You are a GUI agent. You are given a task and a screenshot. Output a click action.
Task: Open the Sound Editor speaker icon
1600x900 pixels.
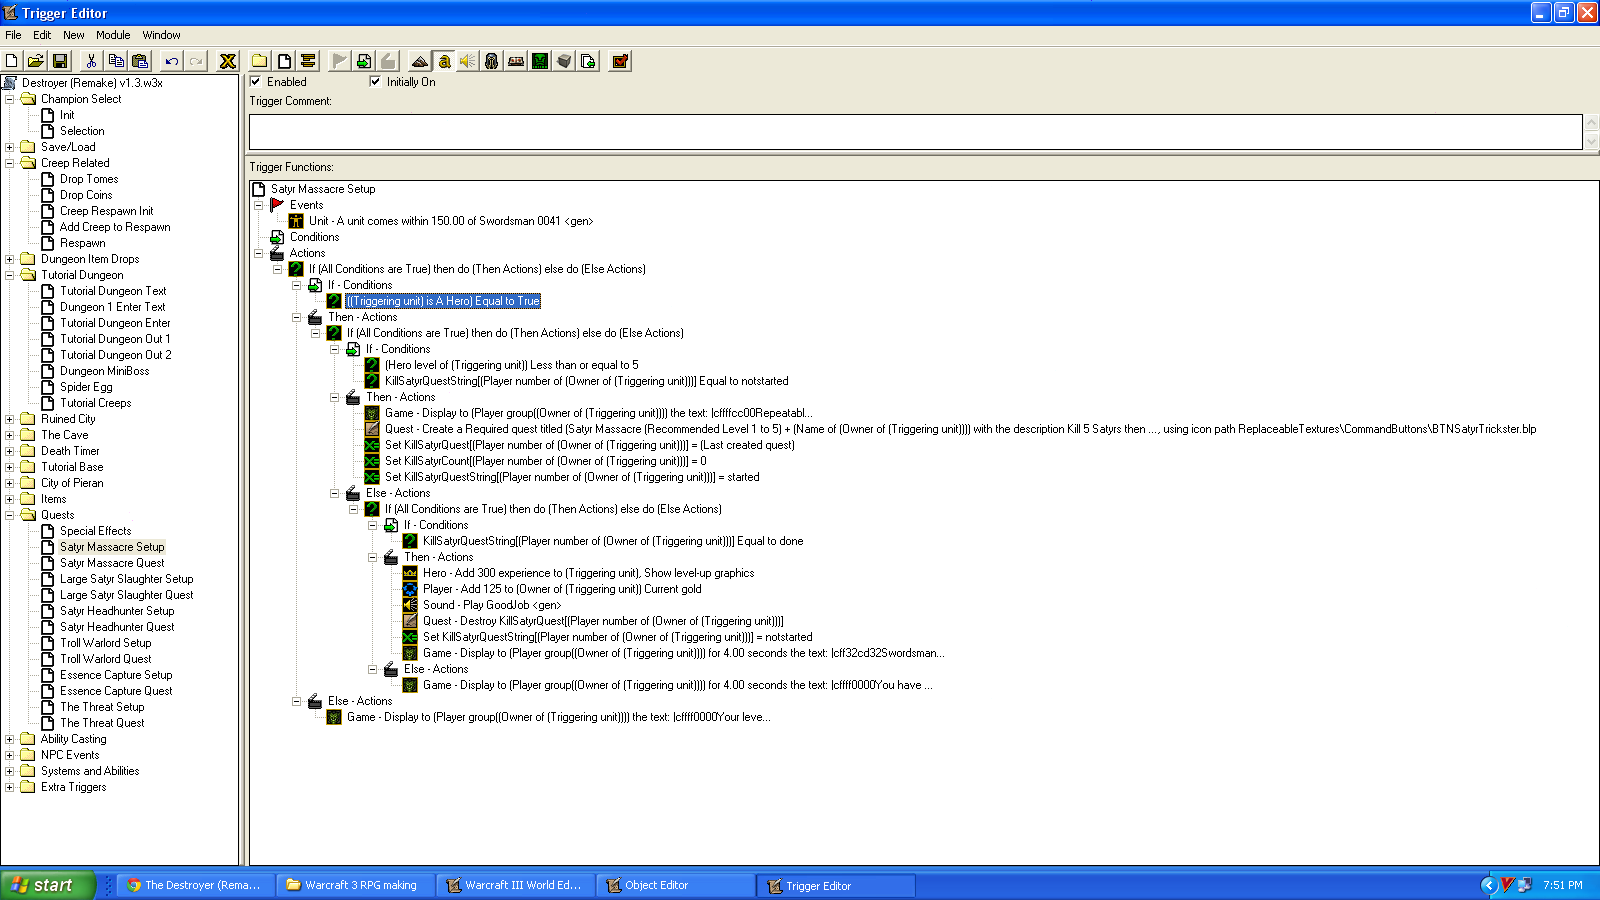tap(468, 61)
